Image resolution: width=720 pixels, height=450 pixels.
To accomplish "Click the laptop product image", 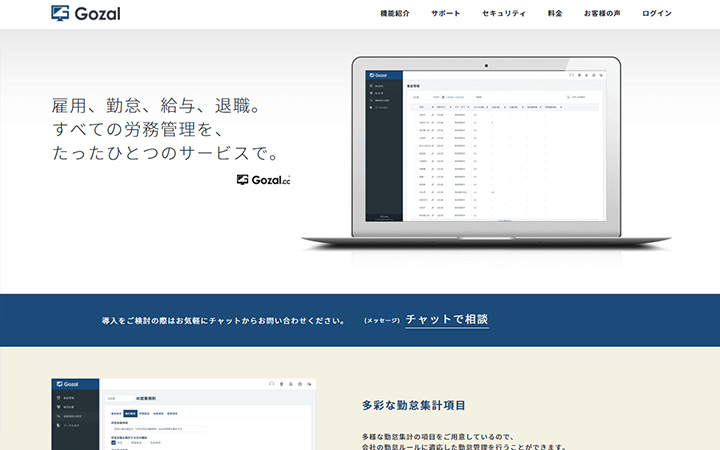I will click(x=486, y=154).
